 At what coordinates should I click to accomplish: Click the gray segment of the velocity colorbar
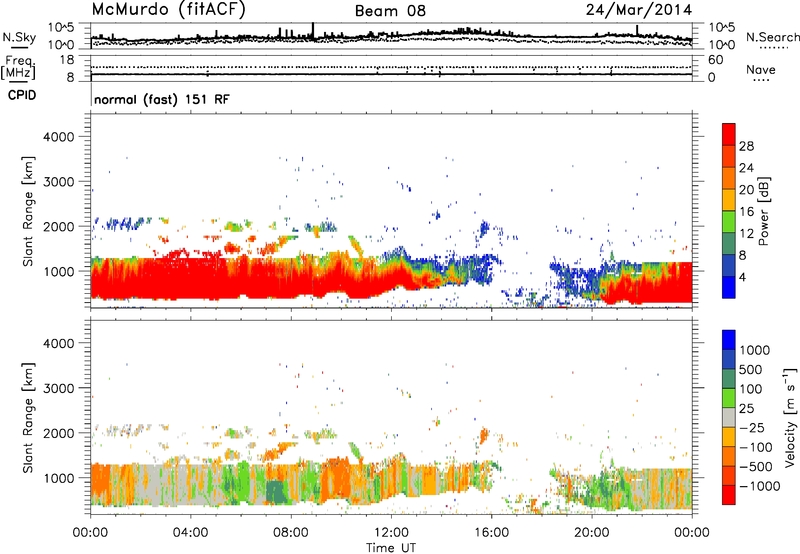(x=729, y=417)
